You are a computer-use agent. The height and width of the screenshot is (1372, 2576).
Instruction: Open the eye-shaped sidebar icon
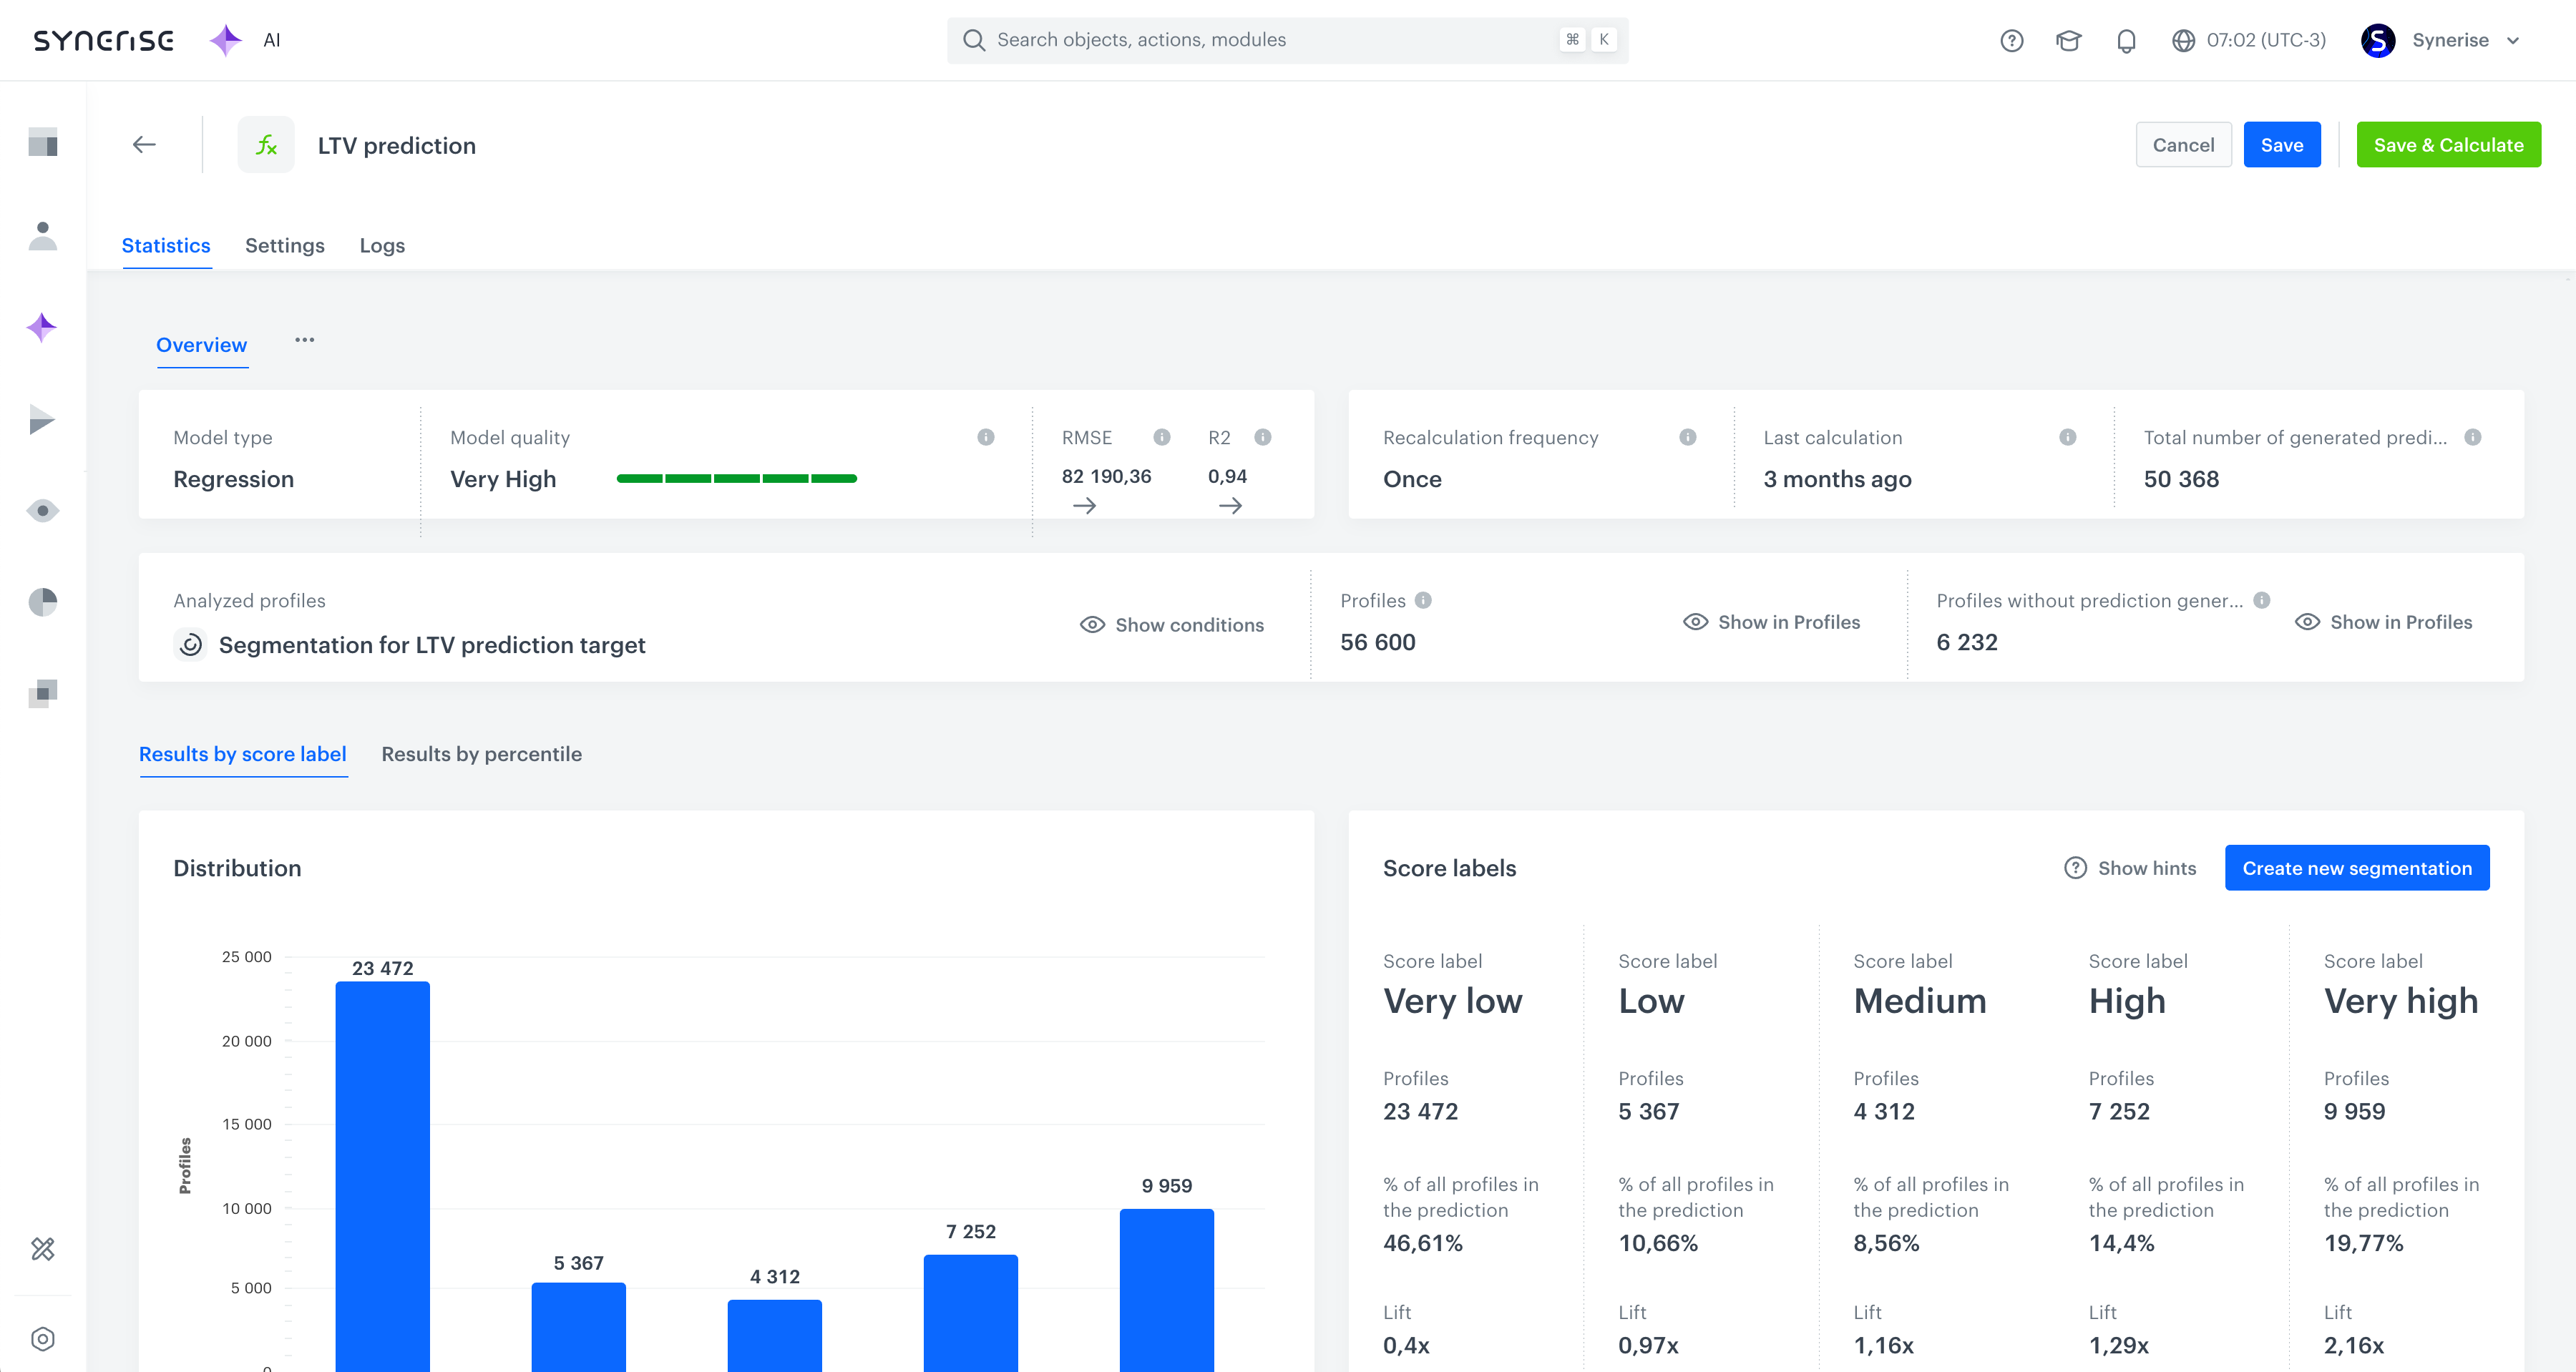(x=42, y=511)
